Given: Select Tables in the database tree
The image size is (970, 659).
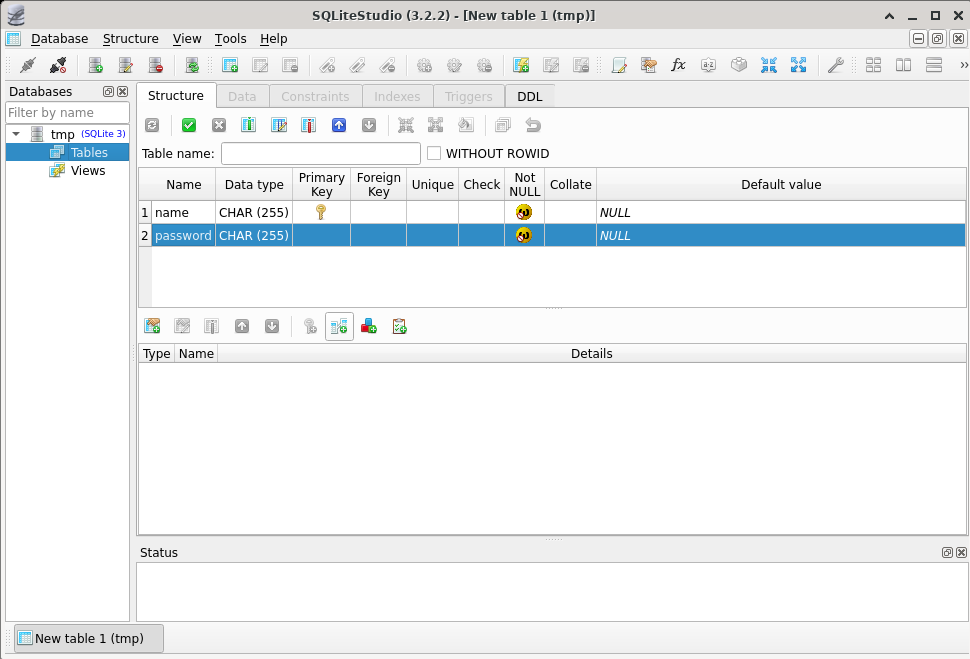Looking at the screenshot, I should pyautogui.click(x=88, y=152).
